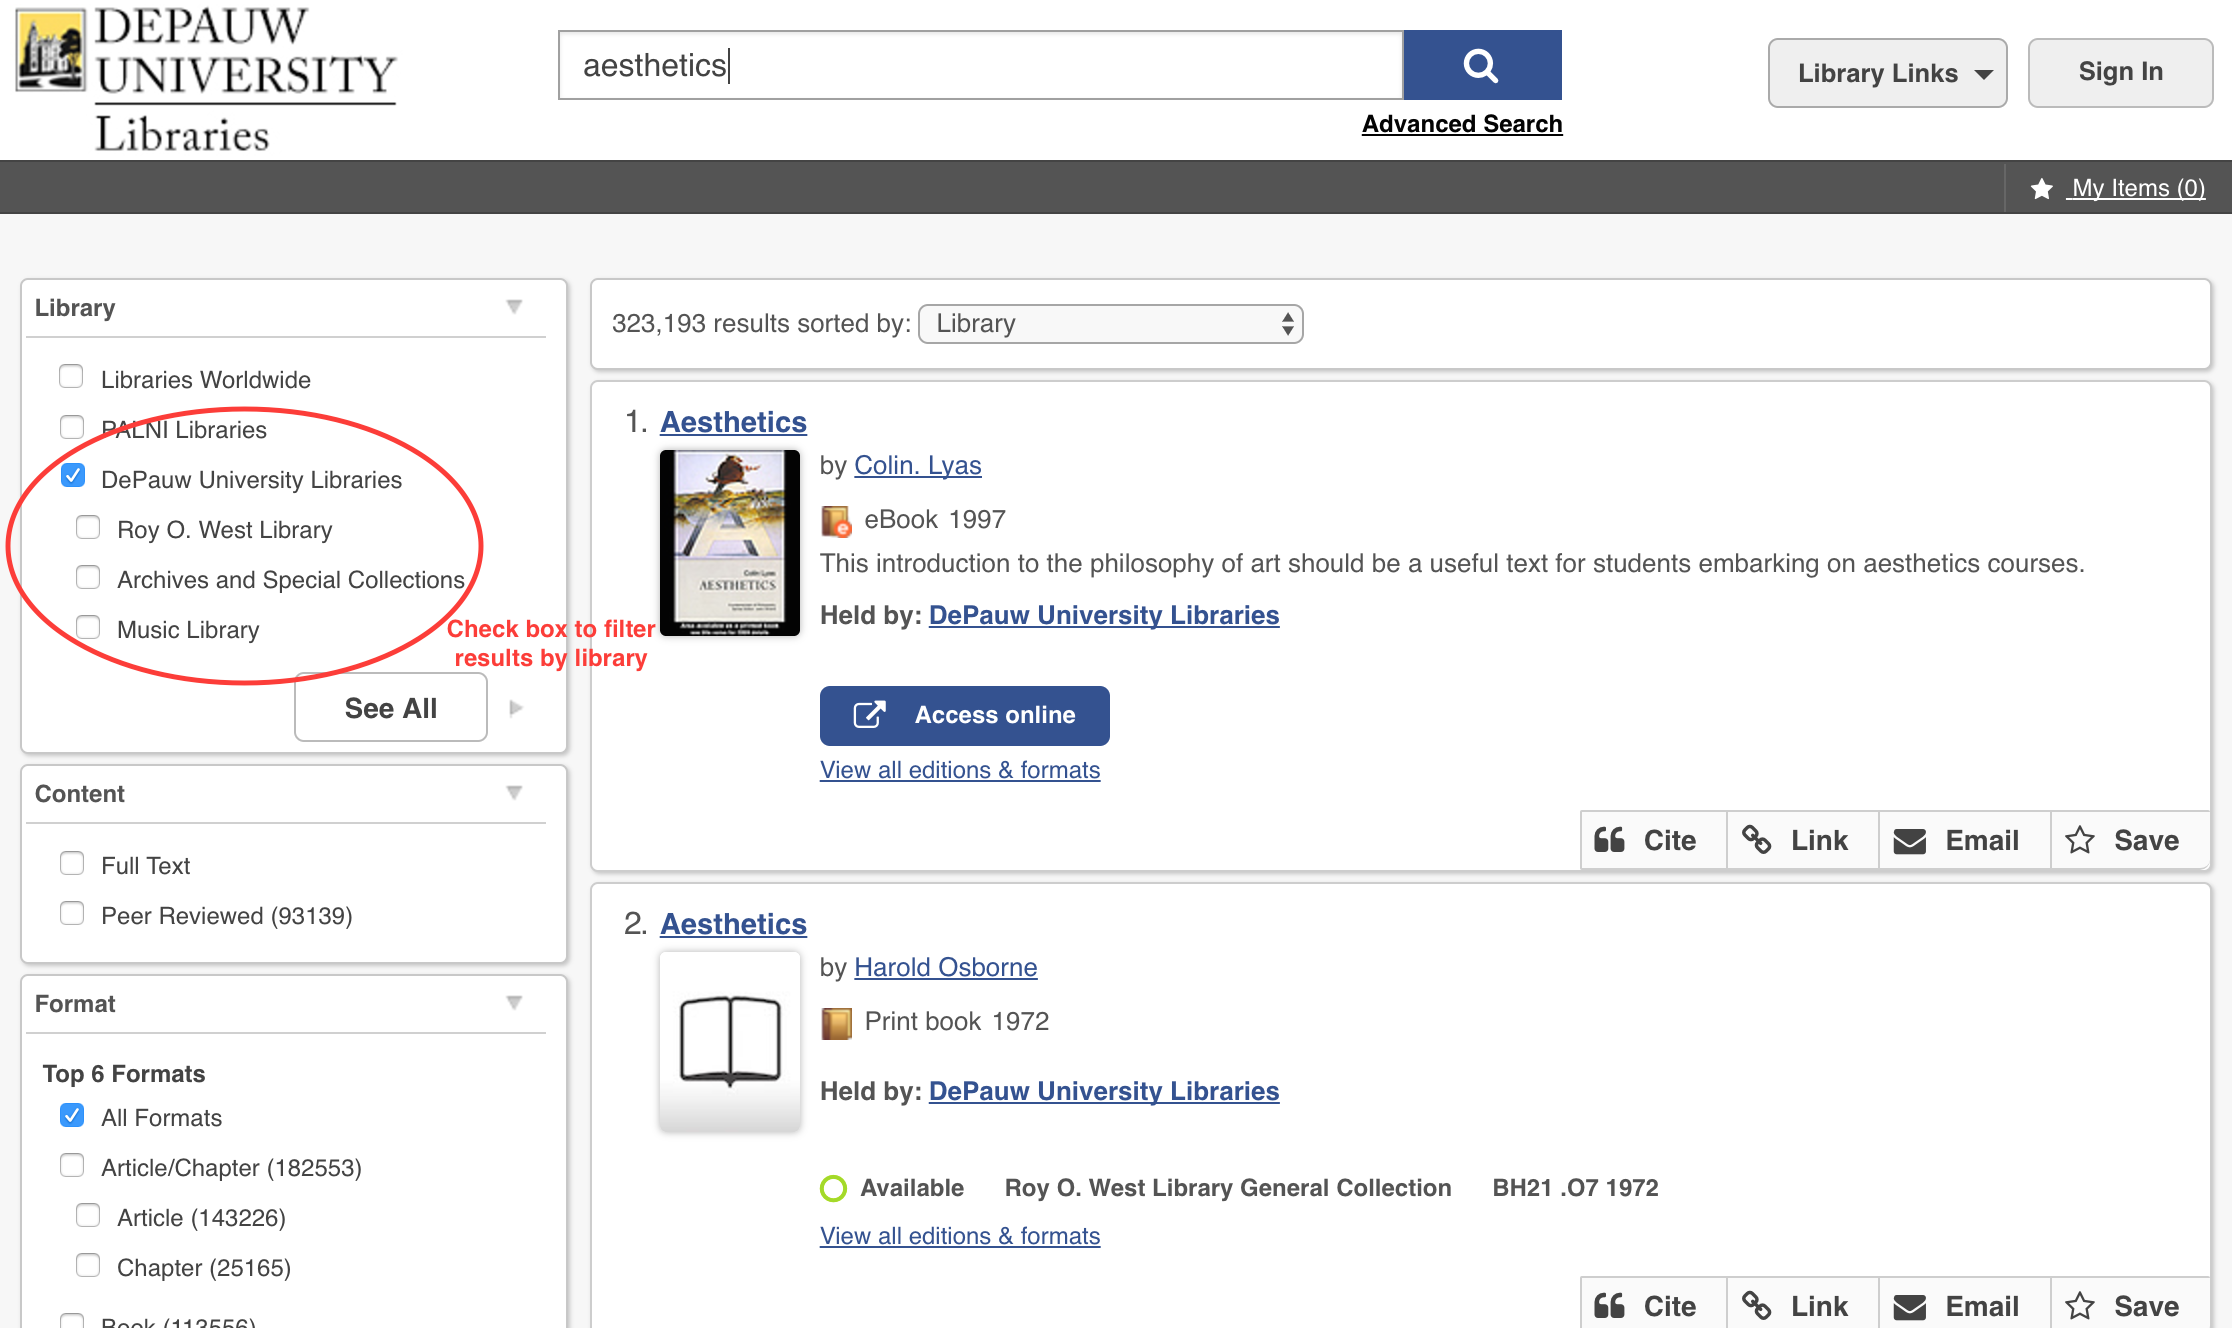2232x1328 pixels.
Task: Click the Save star icon for result 2
Action: click(2080, 1306)
